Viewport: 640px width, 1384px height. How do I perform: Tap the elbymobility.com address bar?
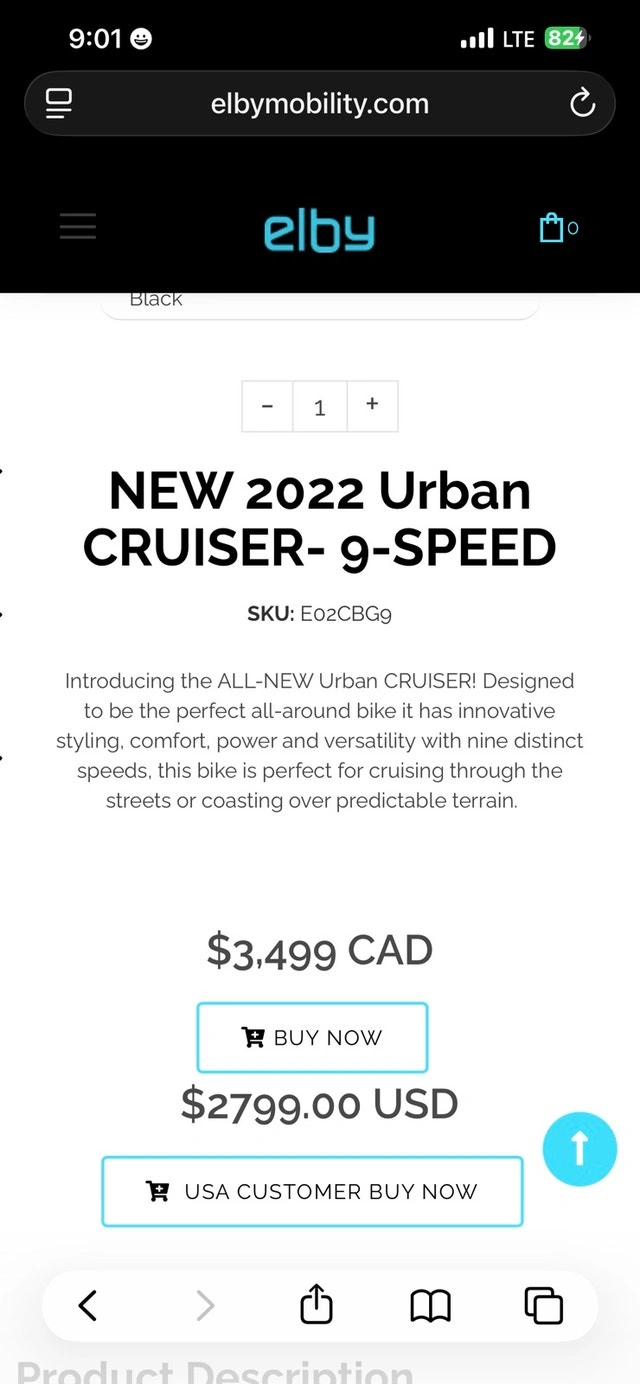[320, 103]
